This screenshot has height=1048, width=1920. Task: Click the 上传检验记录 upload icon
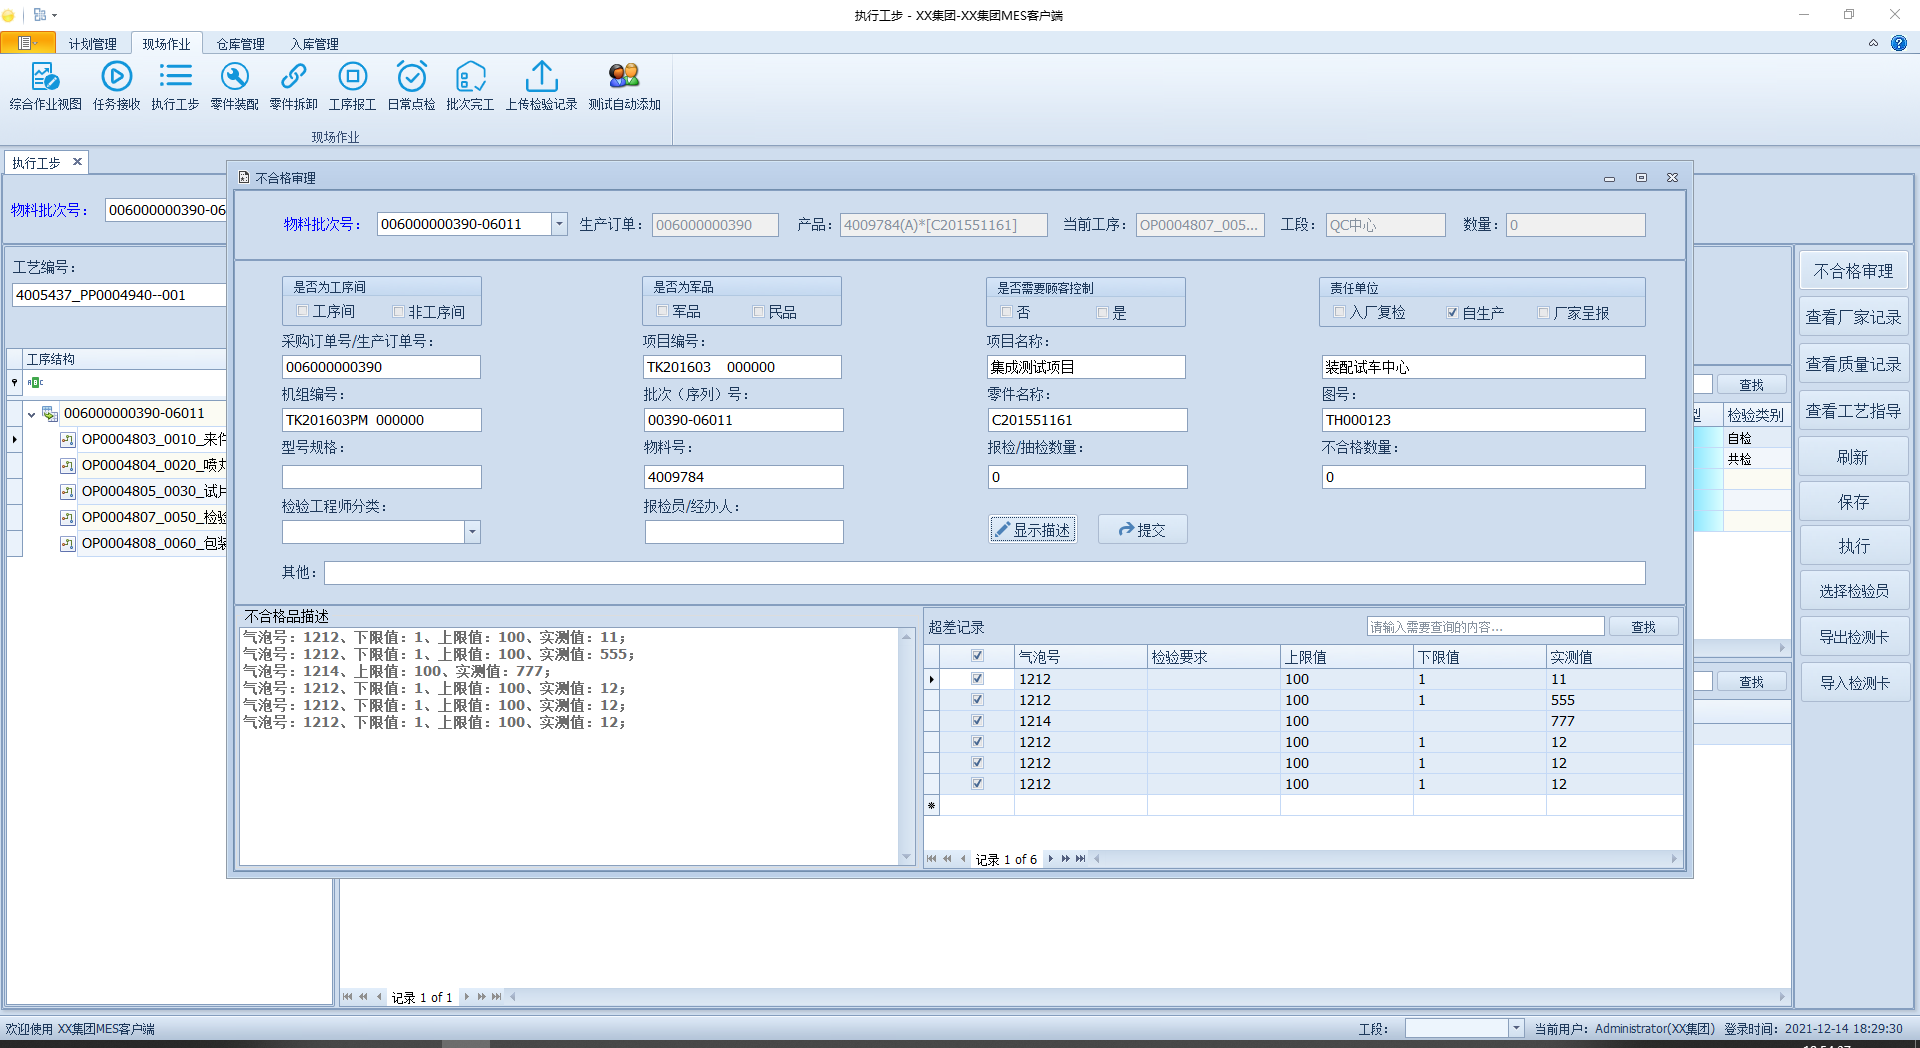pyautogui.click(x=541, y=77)
